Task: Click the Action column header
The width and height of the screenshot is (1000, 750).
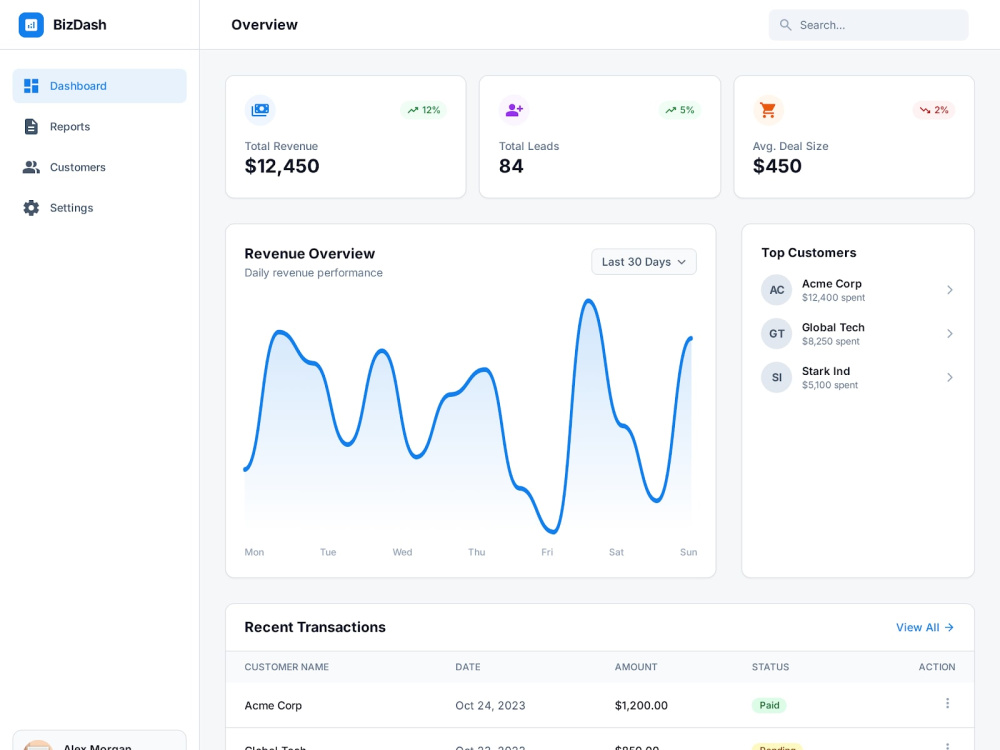Action: click(x=937, y=667)
